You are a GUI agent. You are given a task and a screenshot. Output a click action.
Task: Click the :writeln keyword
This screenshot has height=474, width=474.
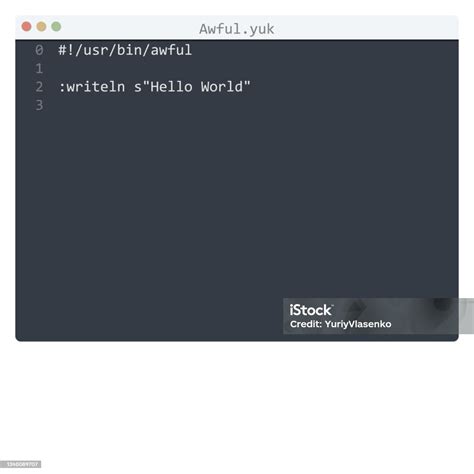pyautogui.click(x=92, y=87)
